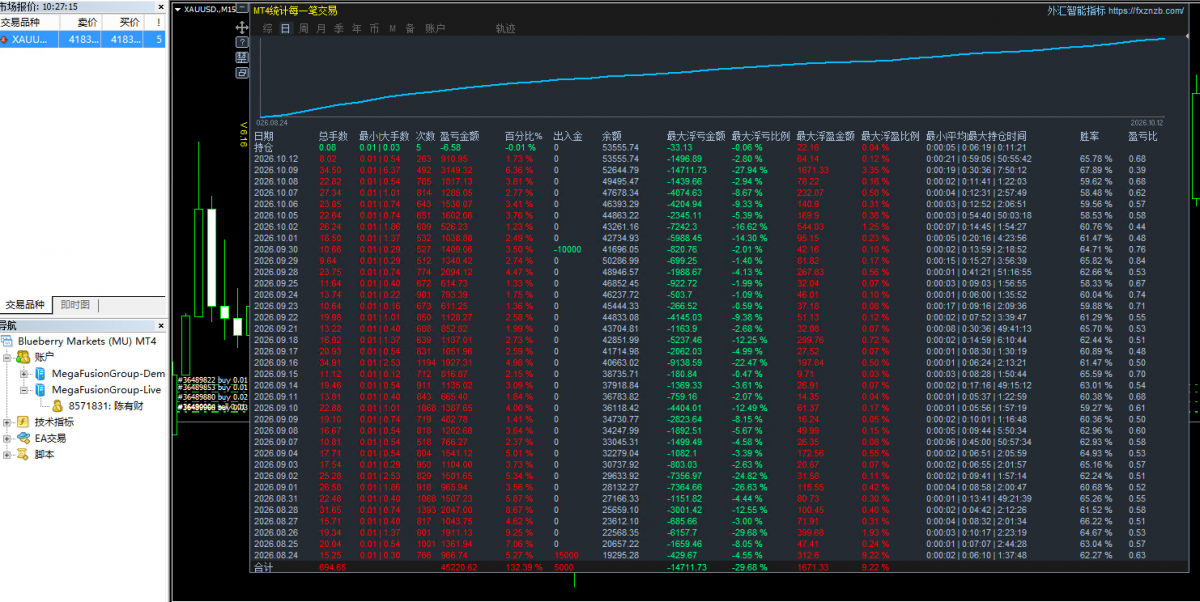Collapse the 账户 accounts tree node
This screenshot has height=602, width=1200.
(x=8, y=357)
